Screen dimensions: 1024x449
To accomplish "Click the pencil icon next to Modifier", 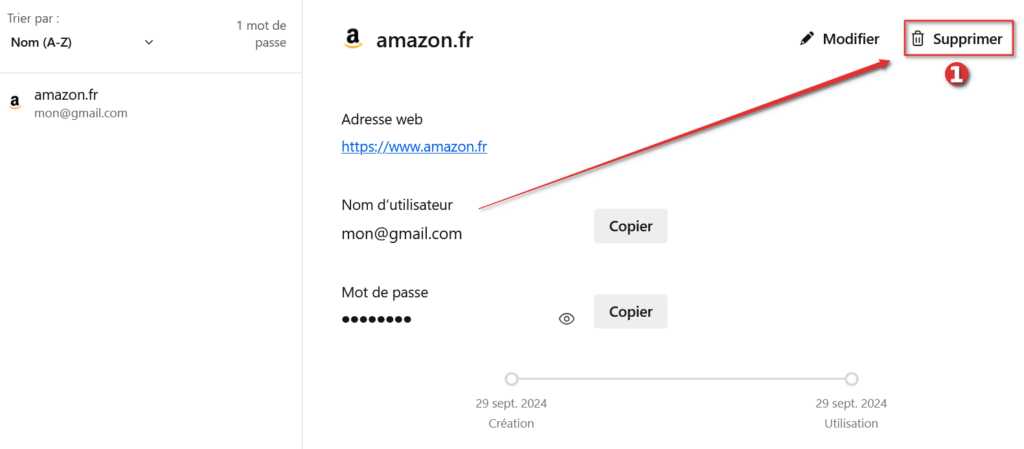I will click(x=807, y=39).
